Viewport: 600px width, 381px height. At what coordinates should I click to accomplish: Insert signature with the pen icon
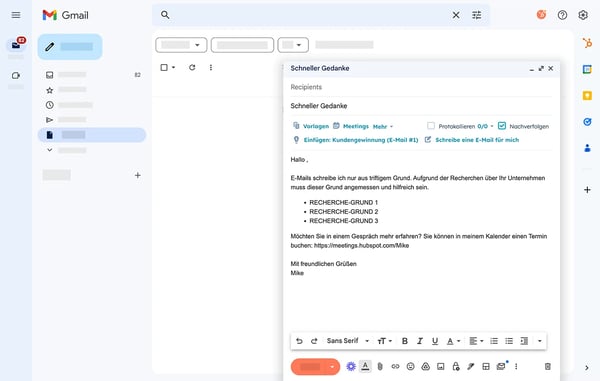pos(471,366)
